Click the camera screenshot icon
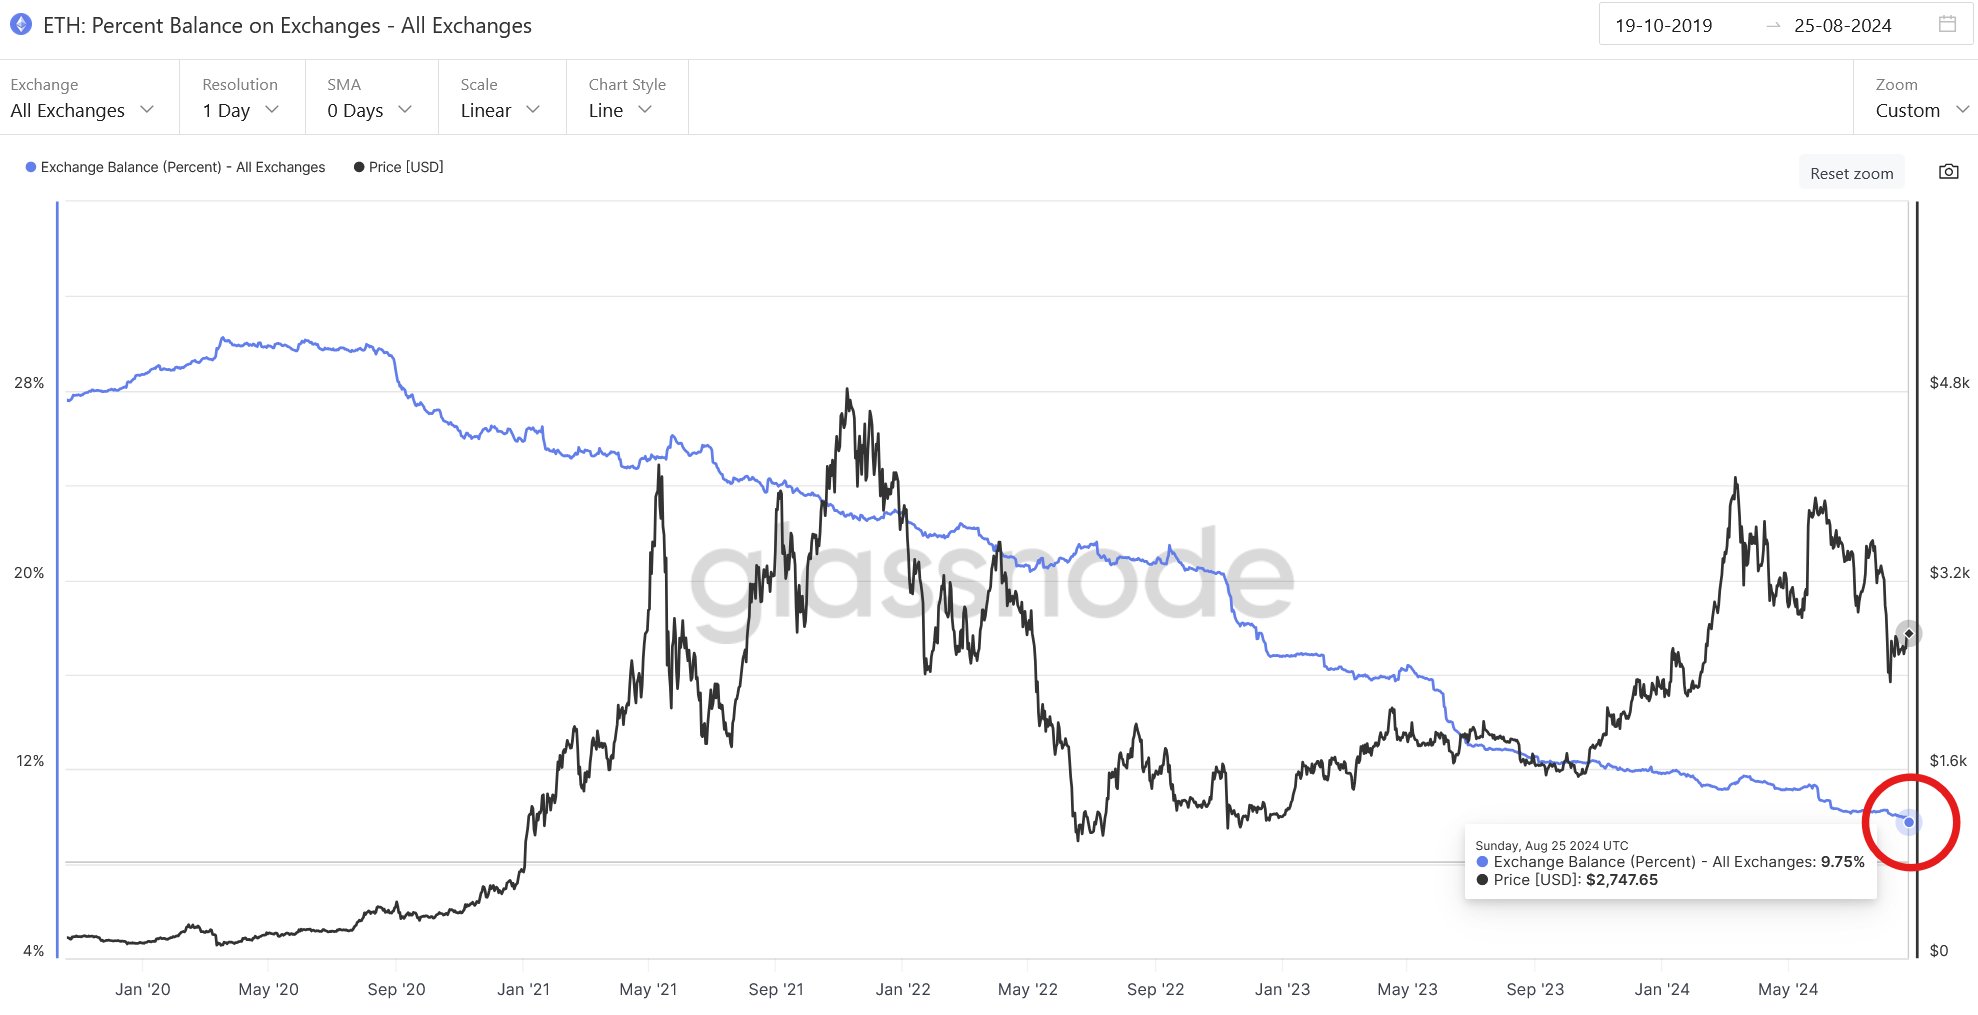1978x1015 pixels. (1948, 172)
